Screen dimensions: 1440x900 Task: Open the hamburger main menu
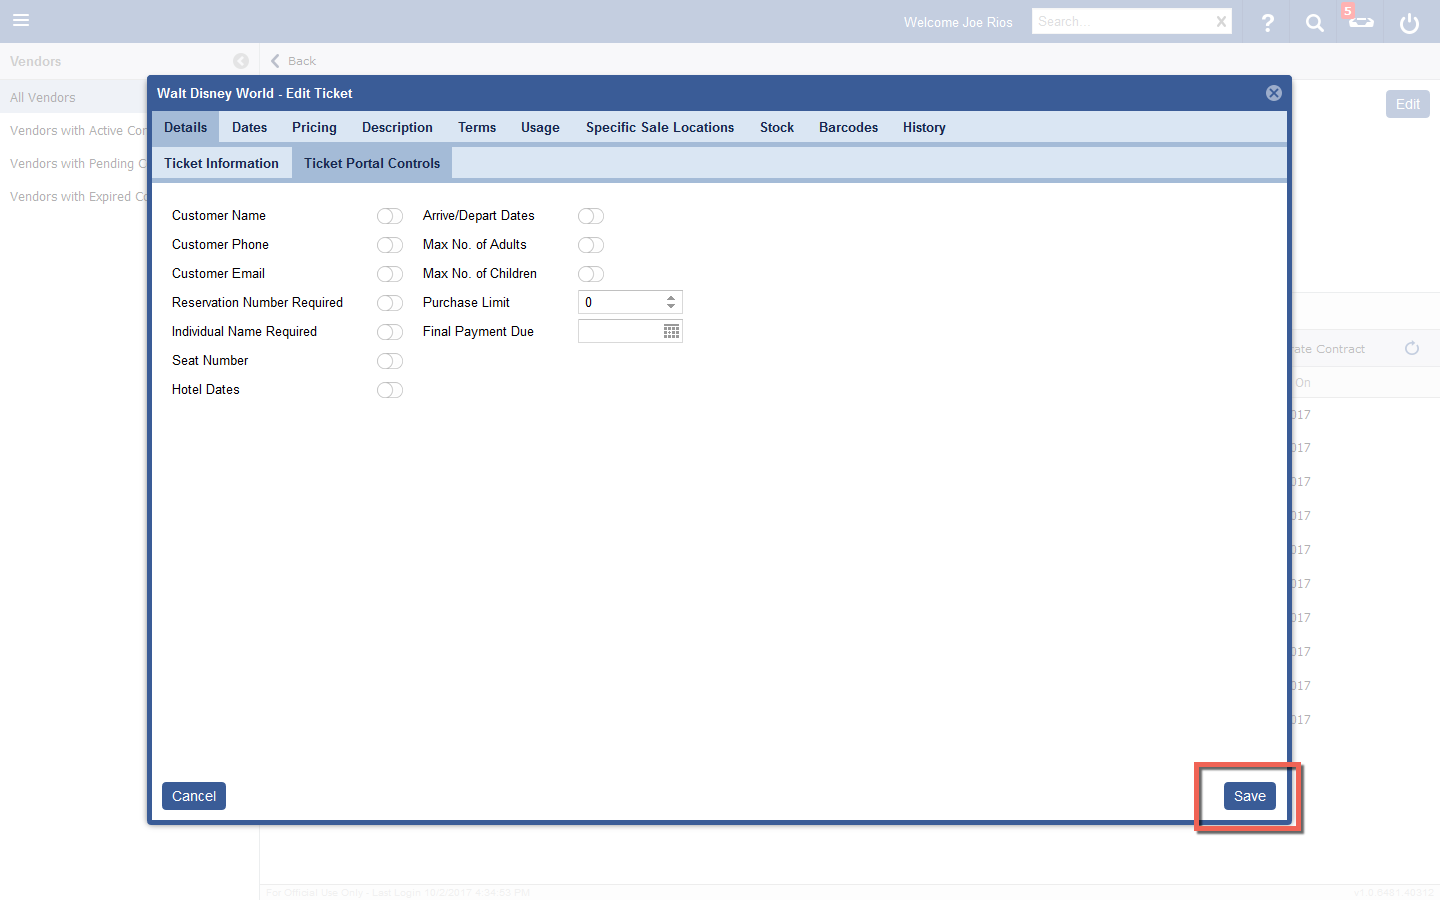21,21
